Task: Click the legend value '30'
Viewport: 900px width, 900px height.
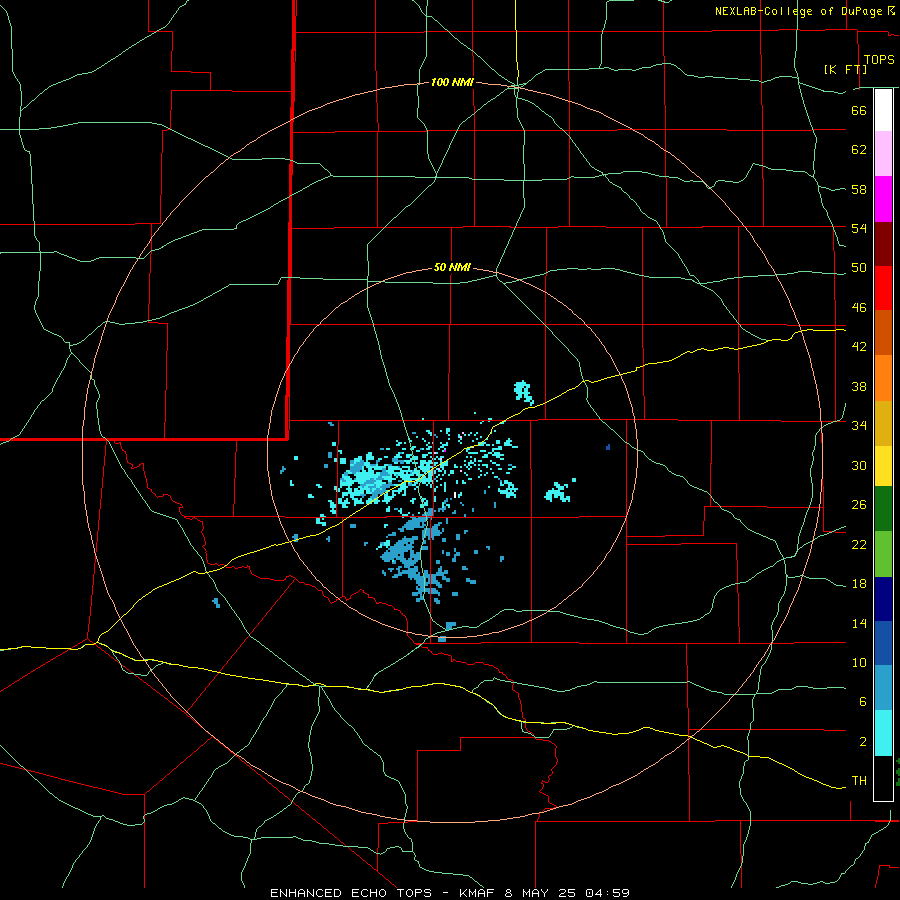Action: tap(859, 465)
